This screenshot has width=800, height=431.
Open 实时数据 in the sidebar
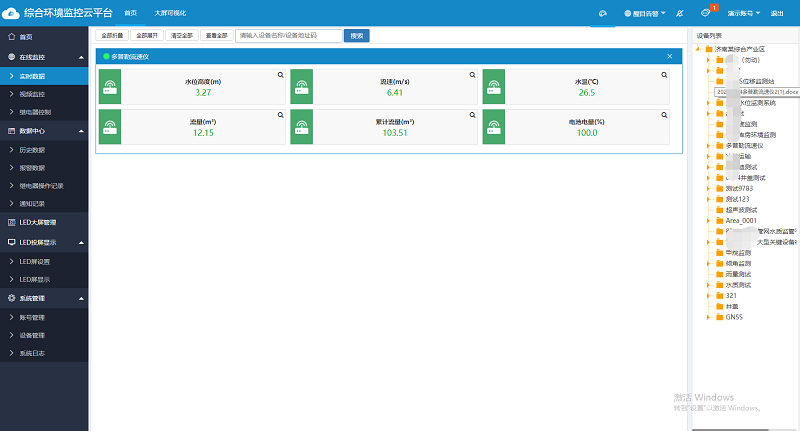[44, 76]
